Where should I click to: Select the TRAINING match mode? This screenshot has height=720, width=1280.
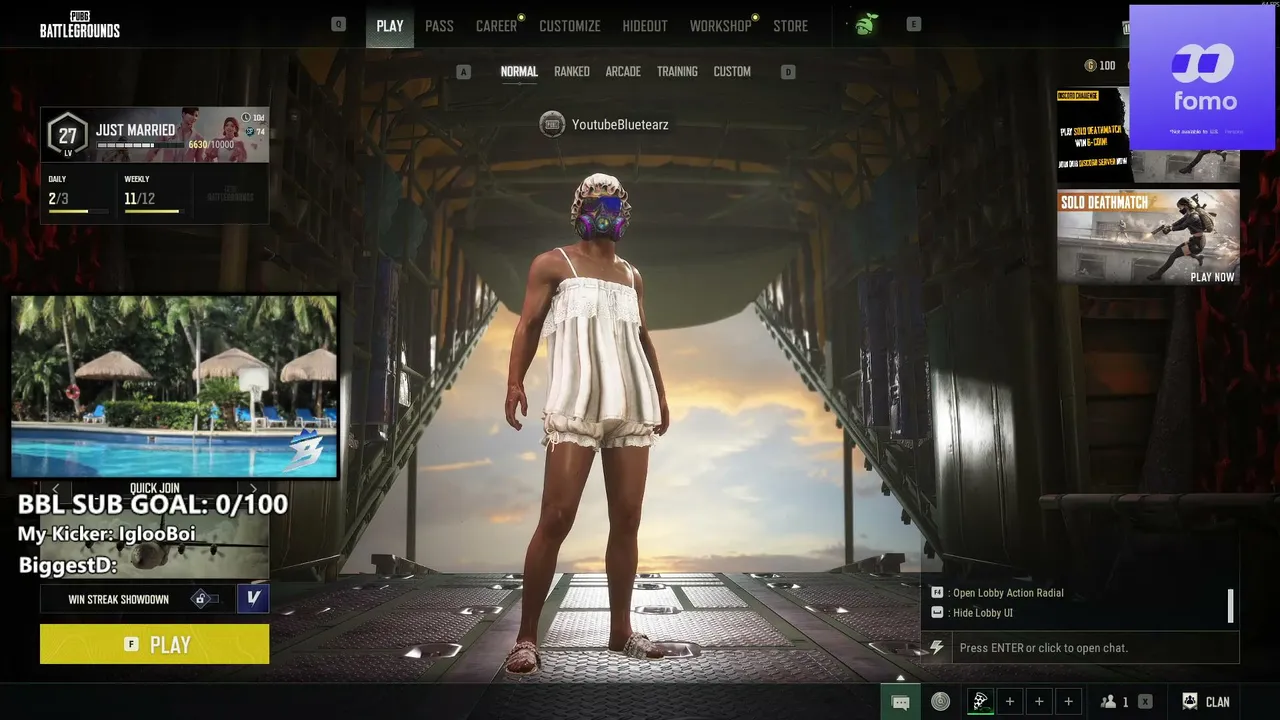677,72
